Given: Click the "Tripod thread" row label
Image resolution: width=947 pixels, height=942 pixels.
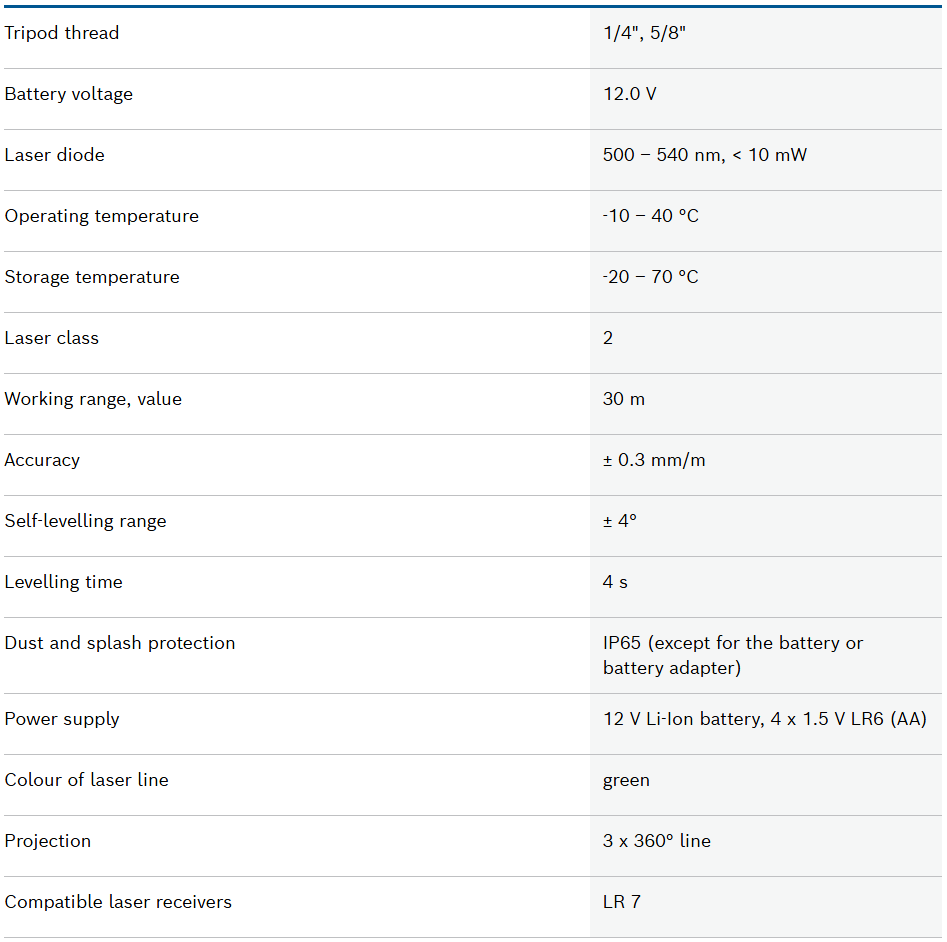Looking at the screenshot, I should [62, 33].
